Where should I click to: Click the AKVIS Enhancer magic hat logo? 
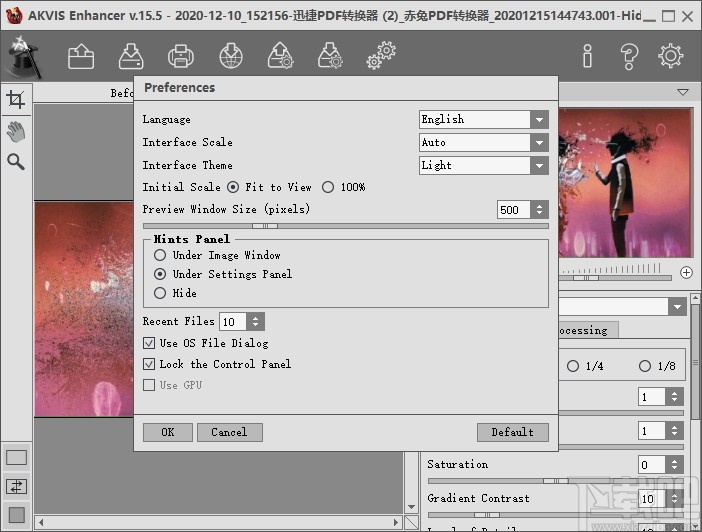point(22,57)
